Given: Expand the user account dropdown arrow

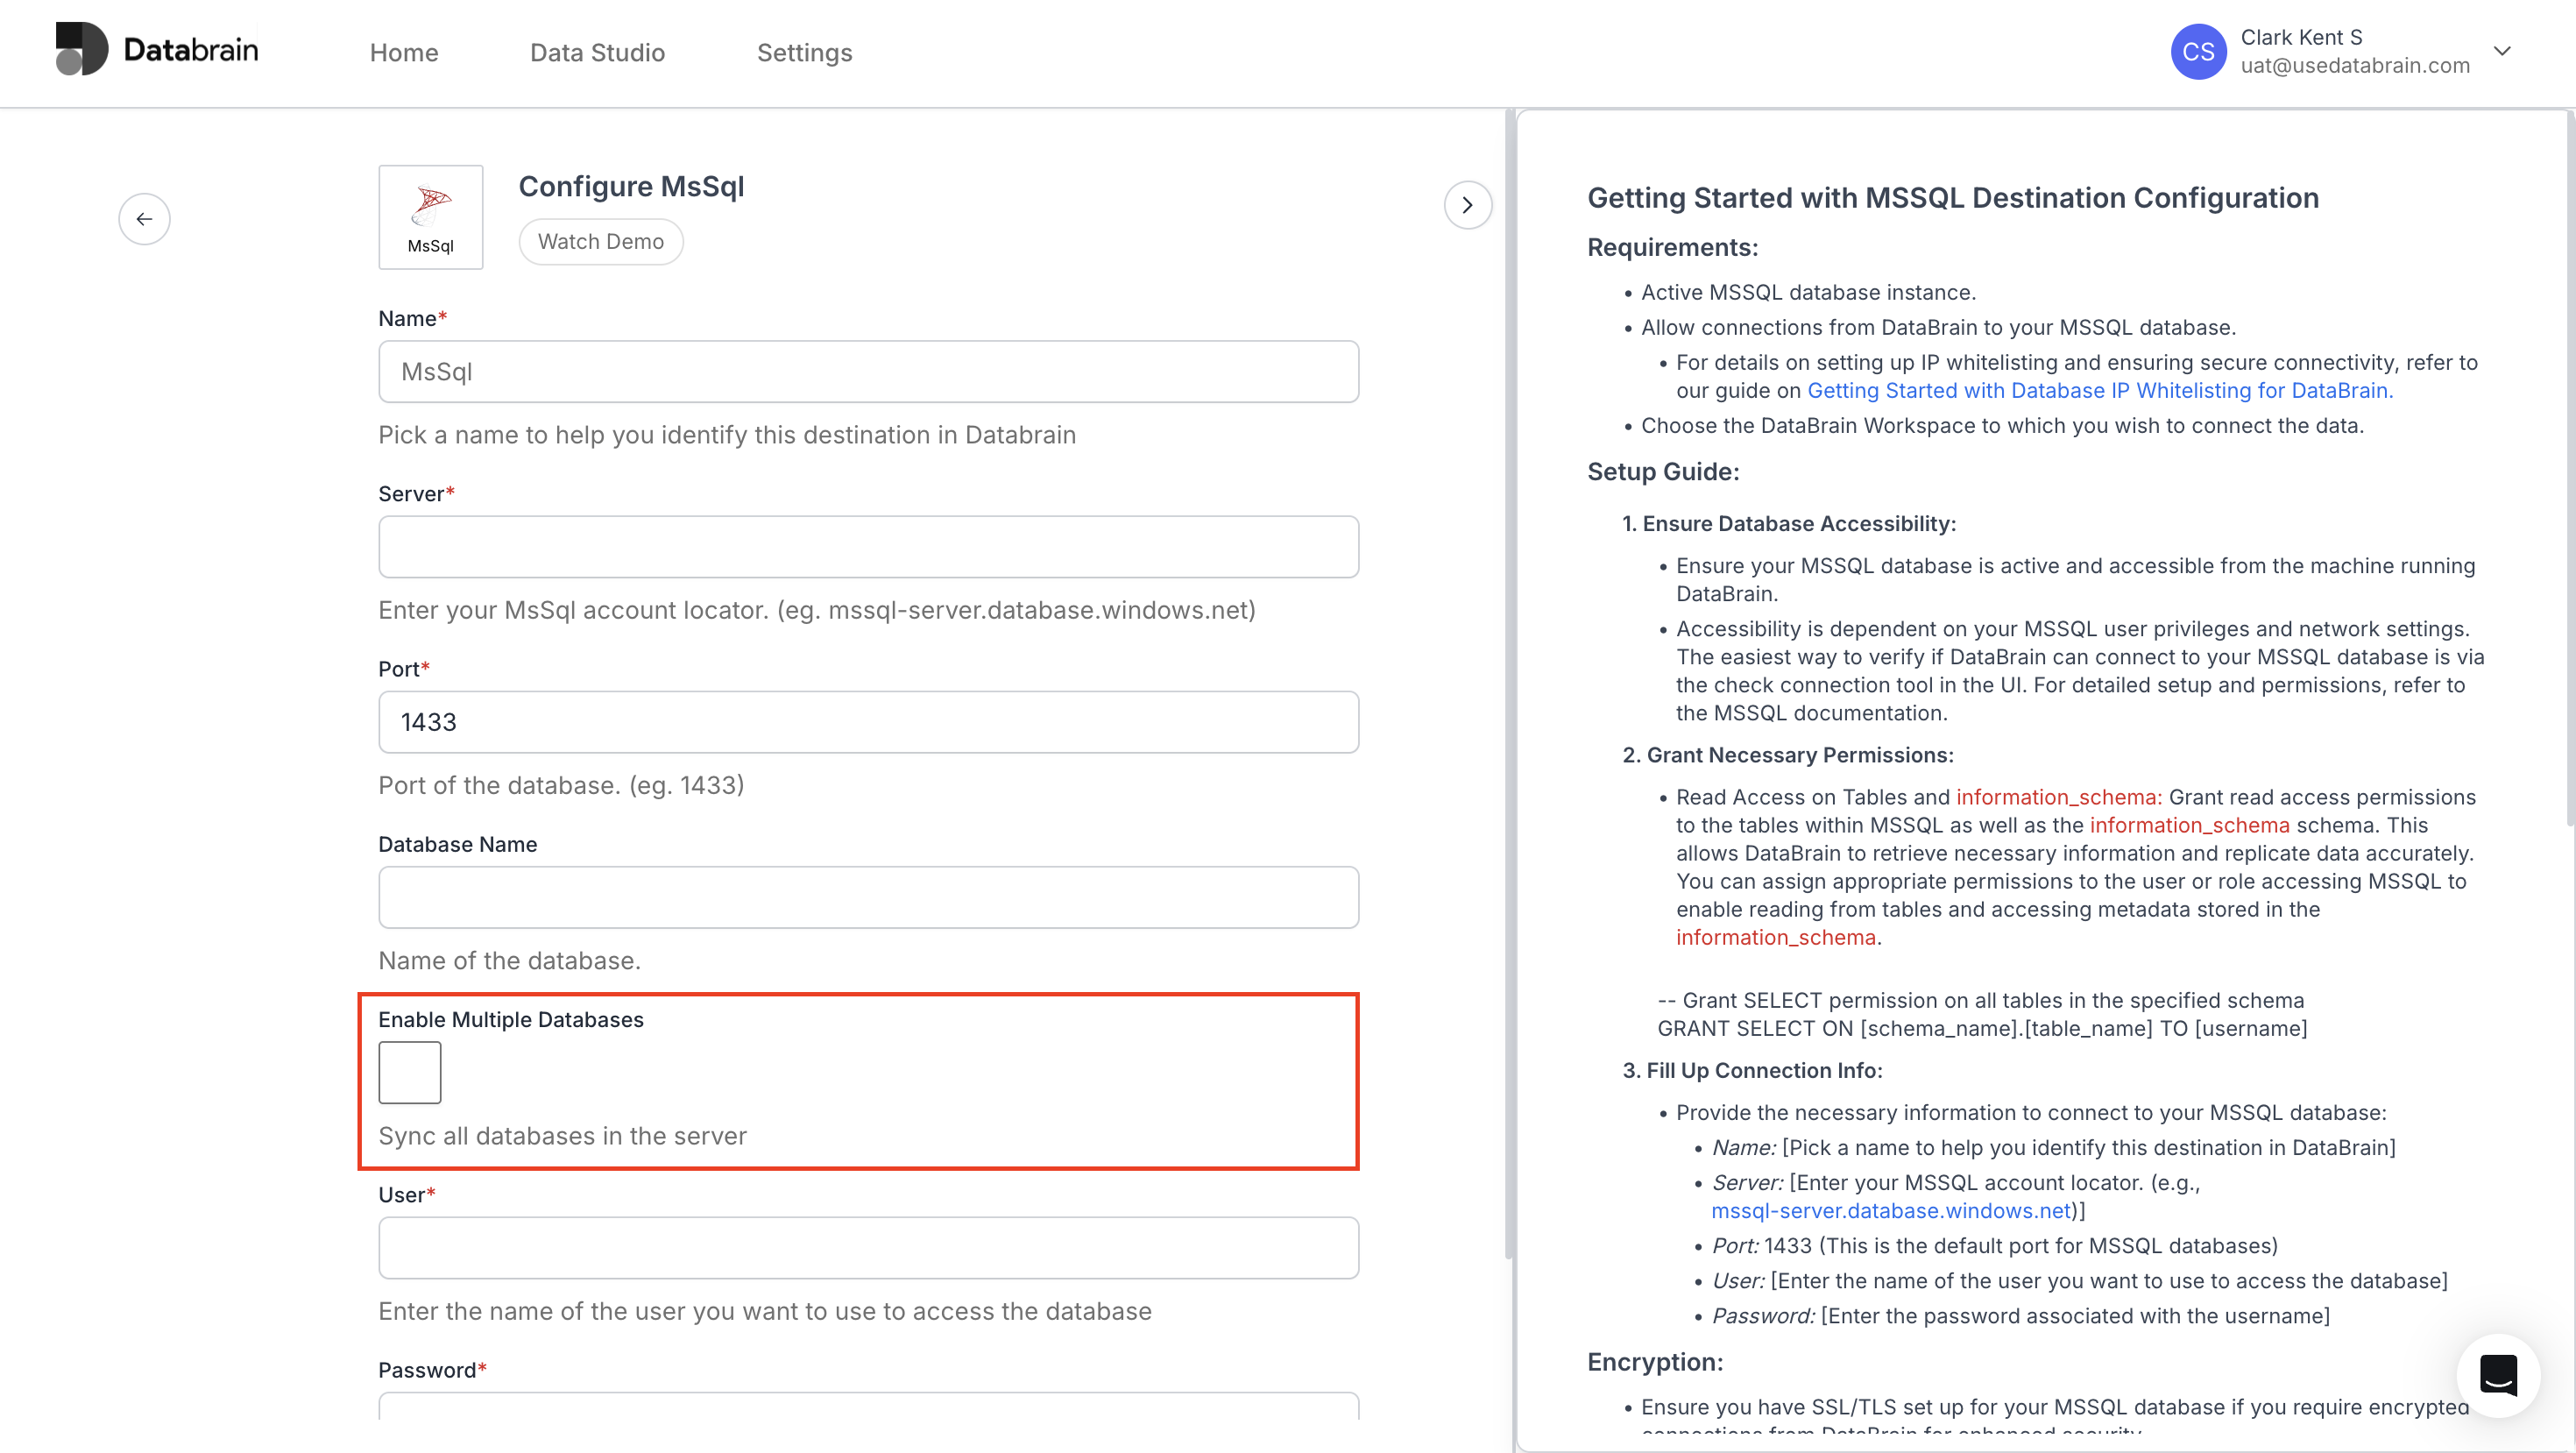Looking at the screenshot, I should tap(2502, 52).
